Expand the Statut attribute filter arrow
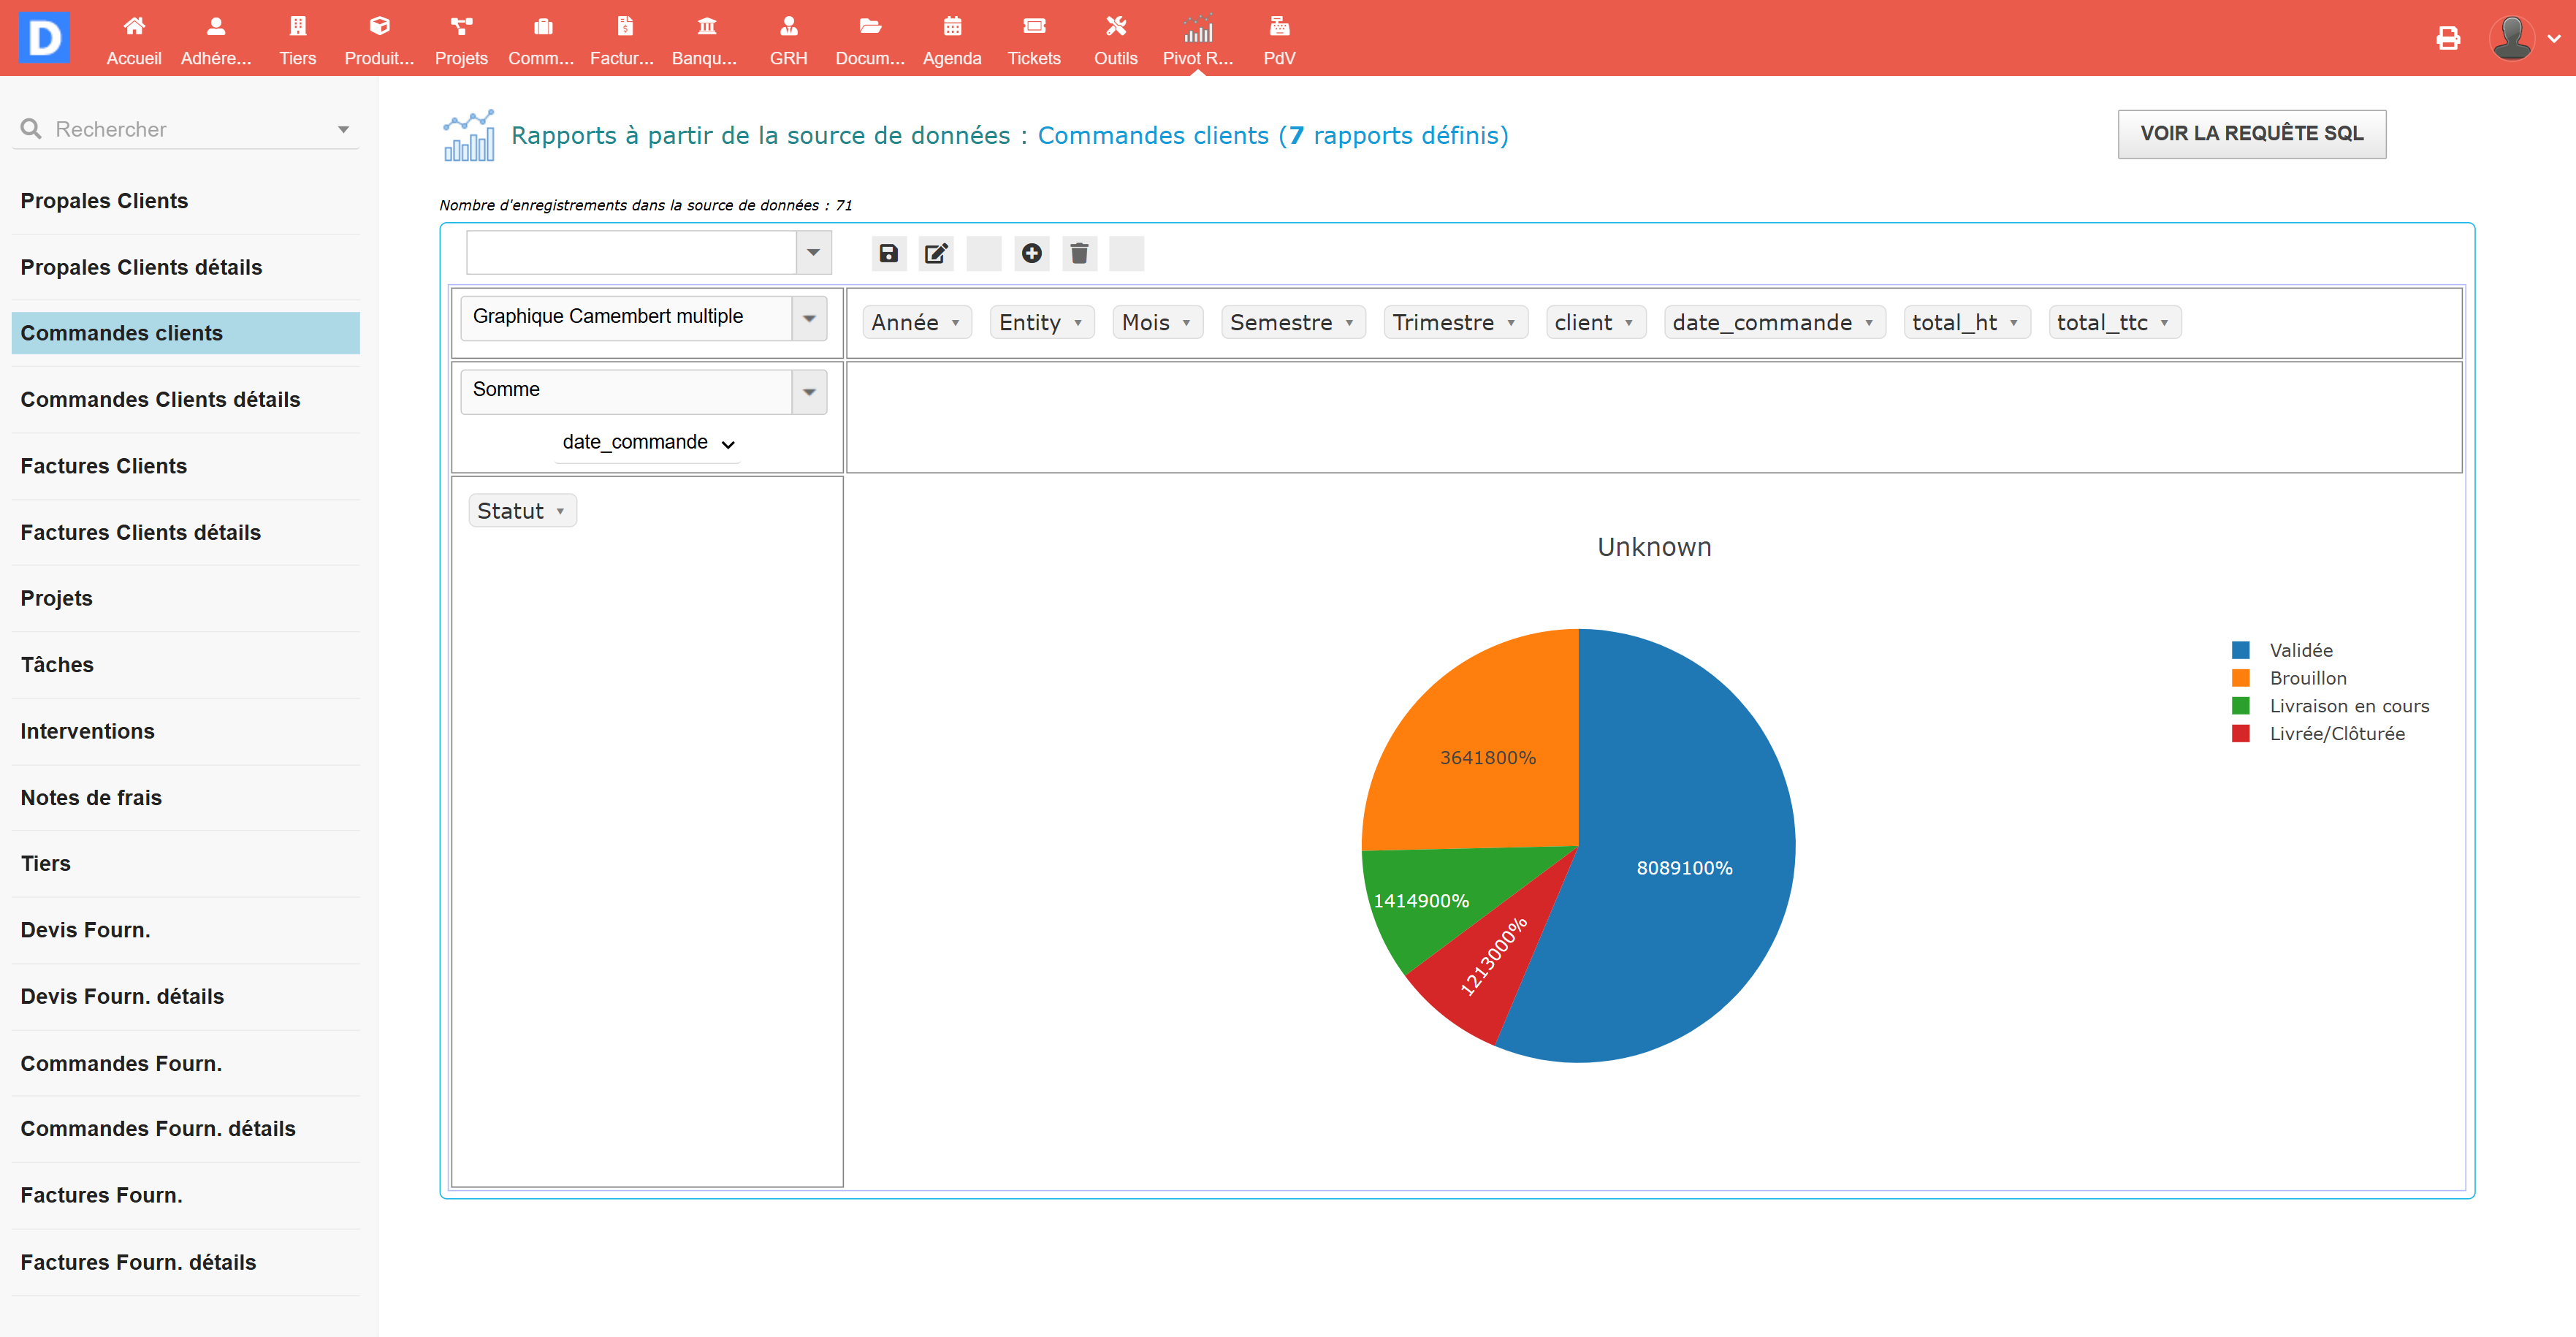 [560, 511]
